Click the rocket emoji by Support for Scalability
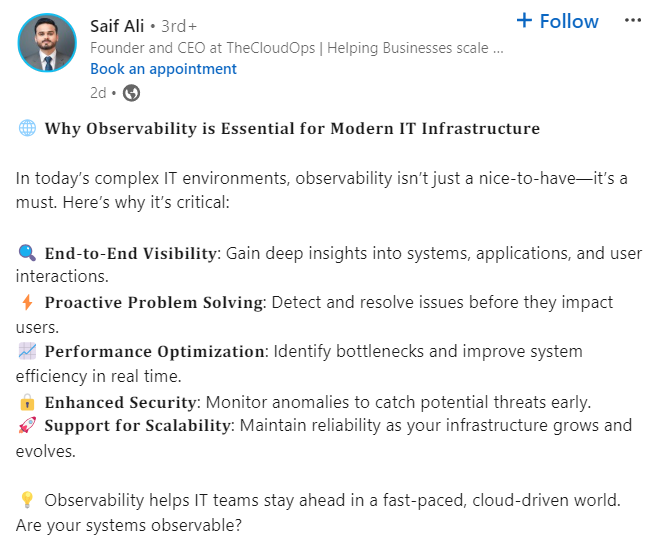 (27, 426)
